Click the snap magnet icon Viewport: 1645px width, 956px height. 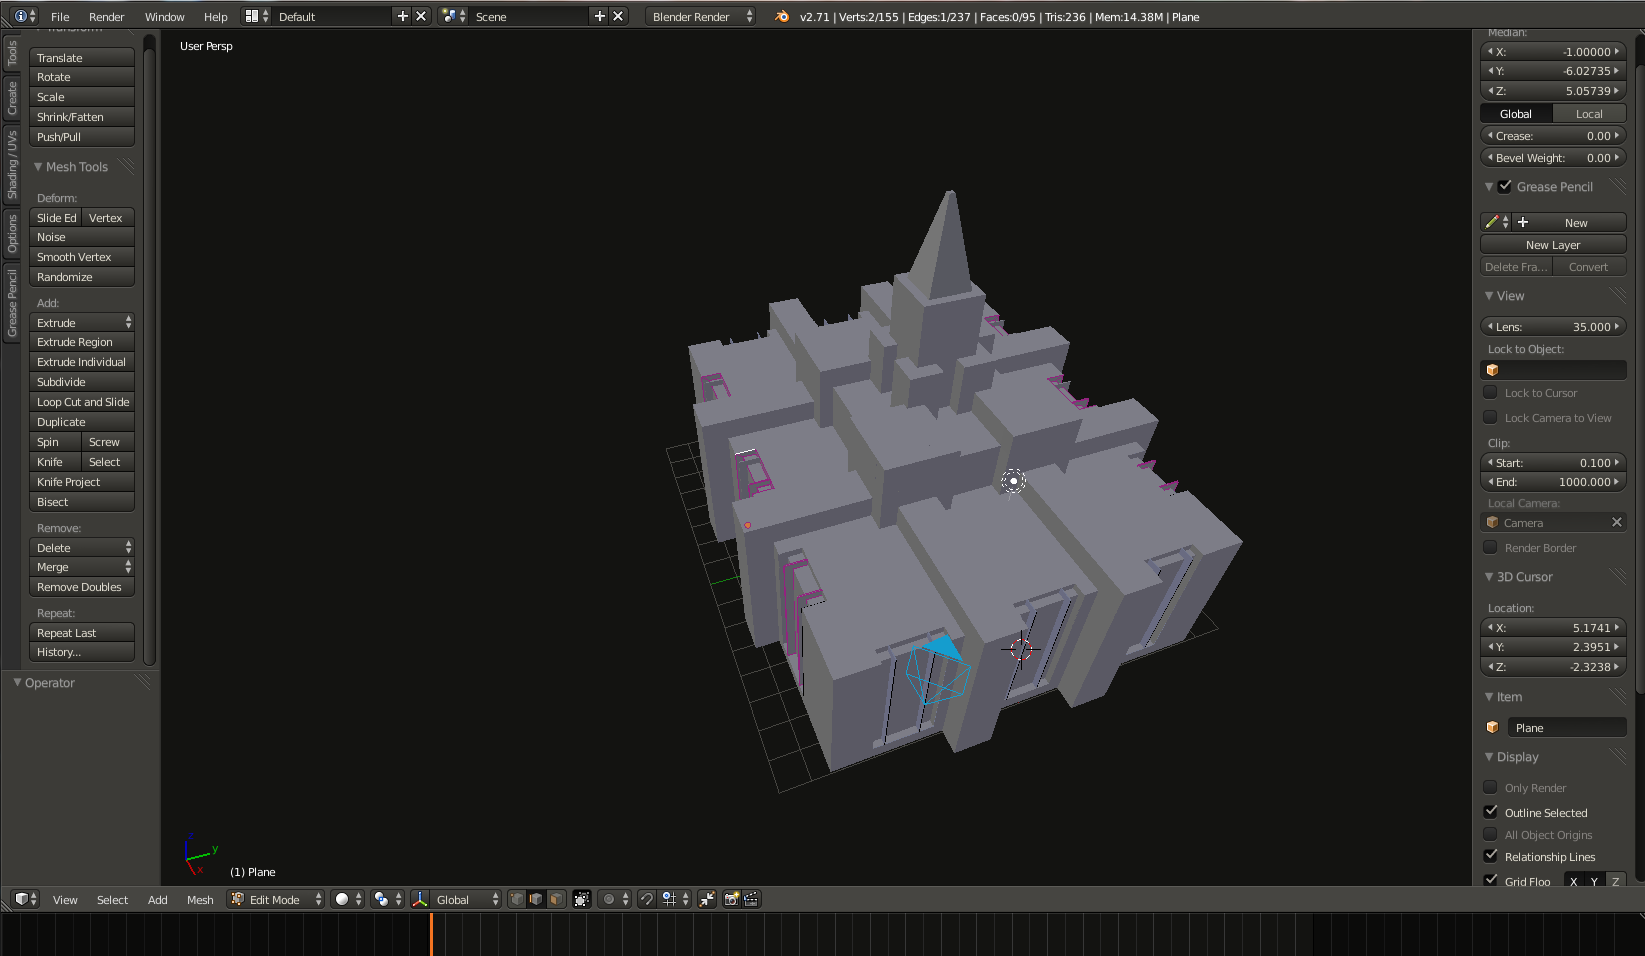[647, 899]
